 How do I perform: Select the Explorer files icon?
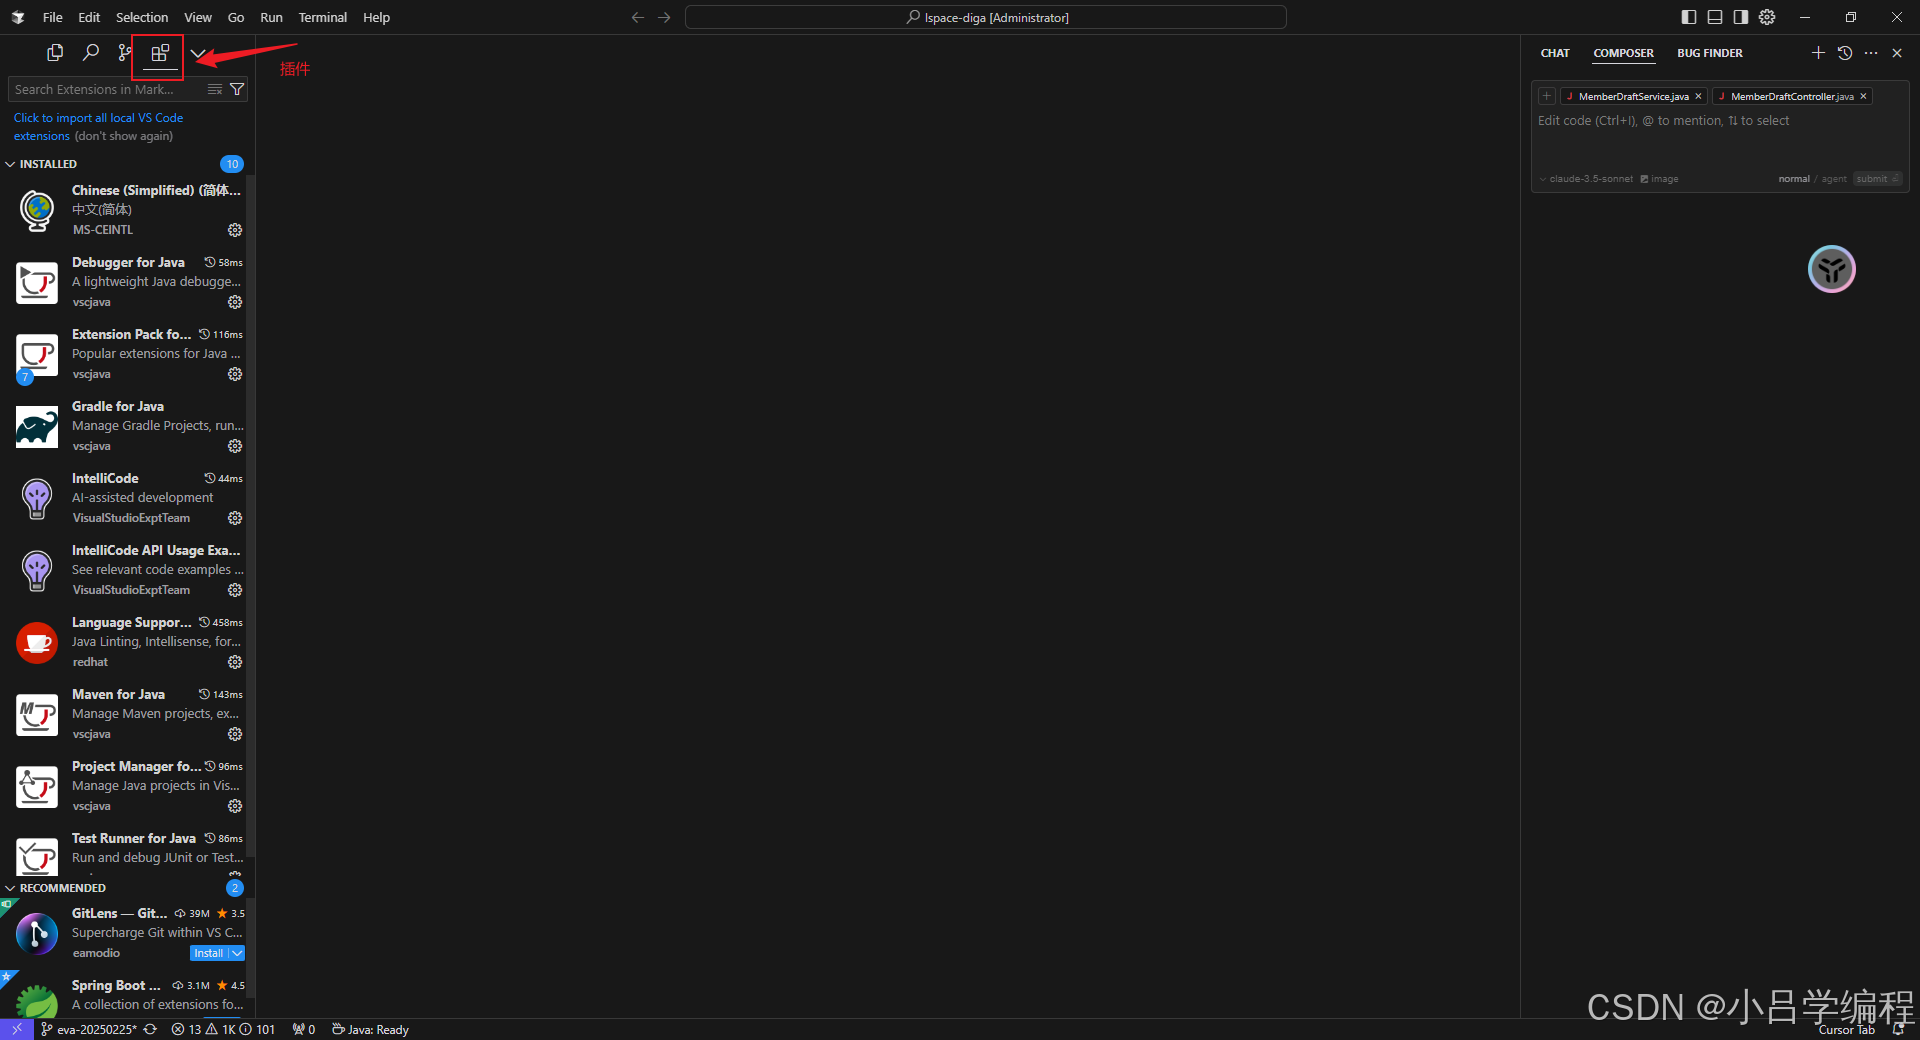pos(55,52)
